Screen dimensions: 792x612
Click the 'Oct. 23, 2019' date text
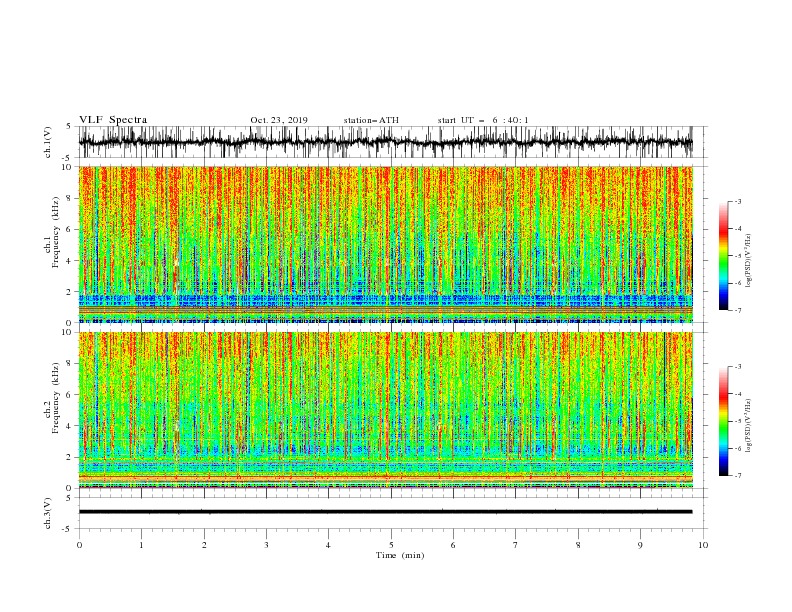(x=279, y=120)
